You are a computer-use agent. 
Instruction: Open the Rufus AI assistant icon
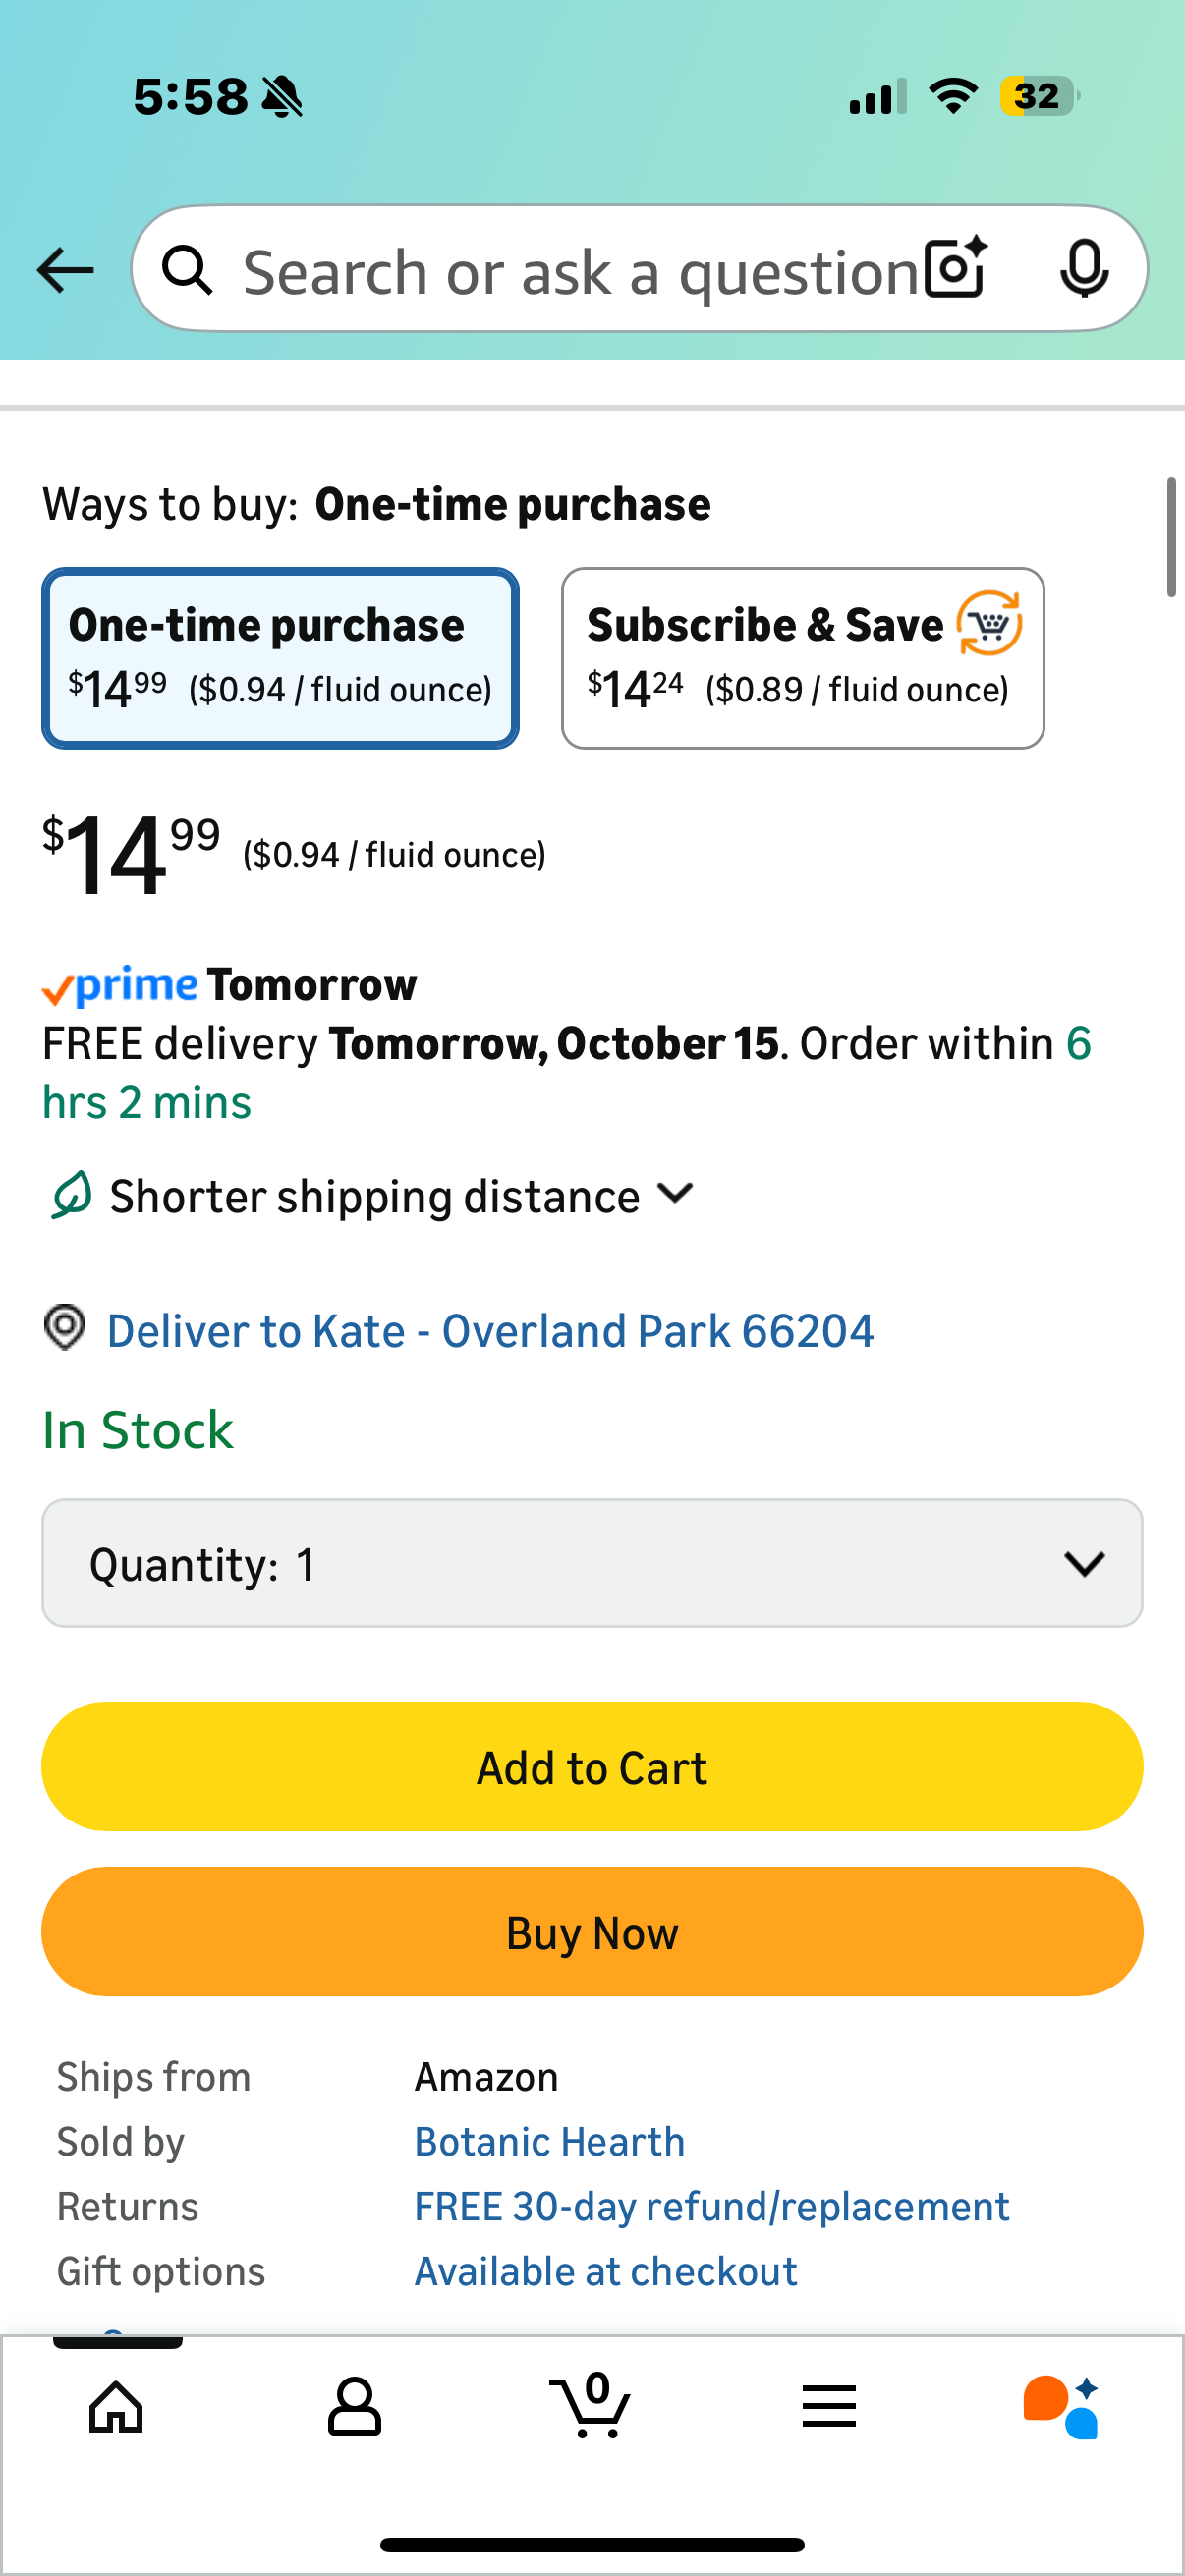(1061, 2406)
